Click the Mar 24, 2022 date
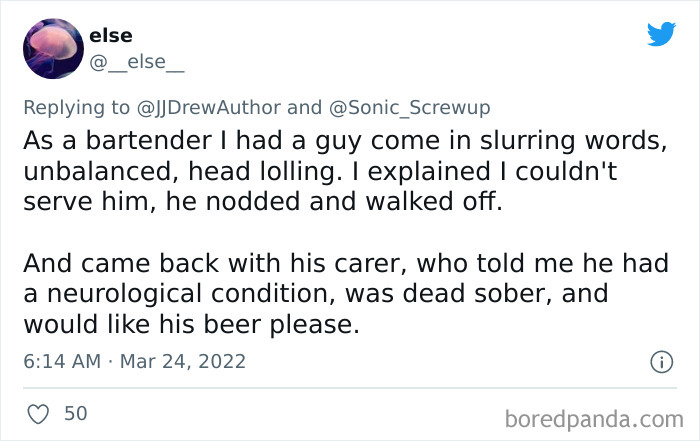The image size is (700, 441). (x=180, y=361)
